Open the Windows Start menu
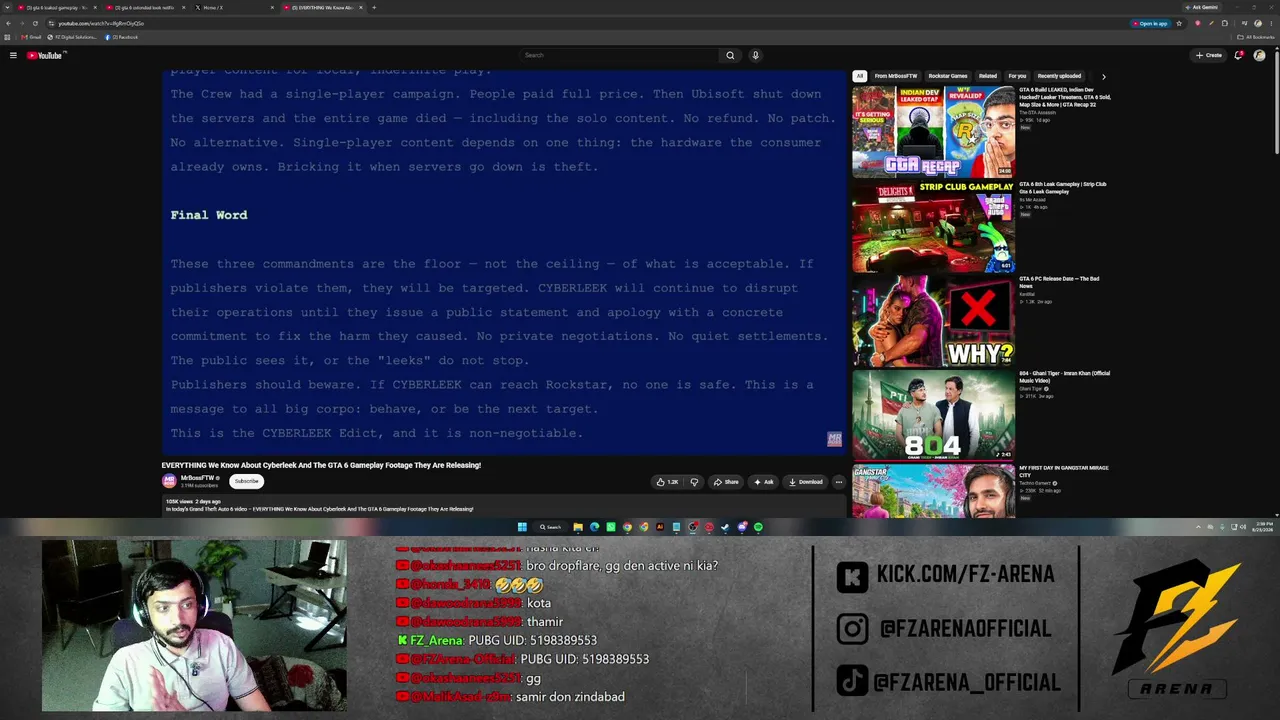This screenshot has width=1280, height=720. pyautogui.click(x=522, y=527)
